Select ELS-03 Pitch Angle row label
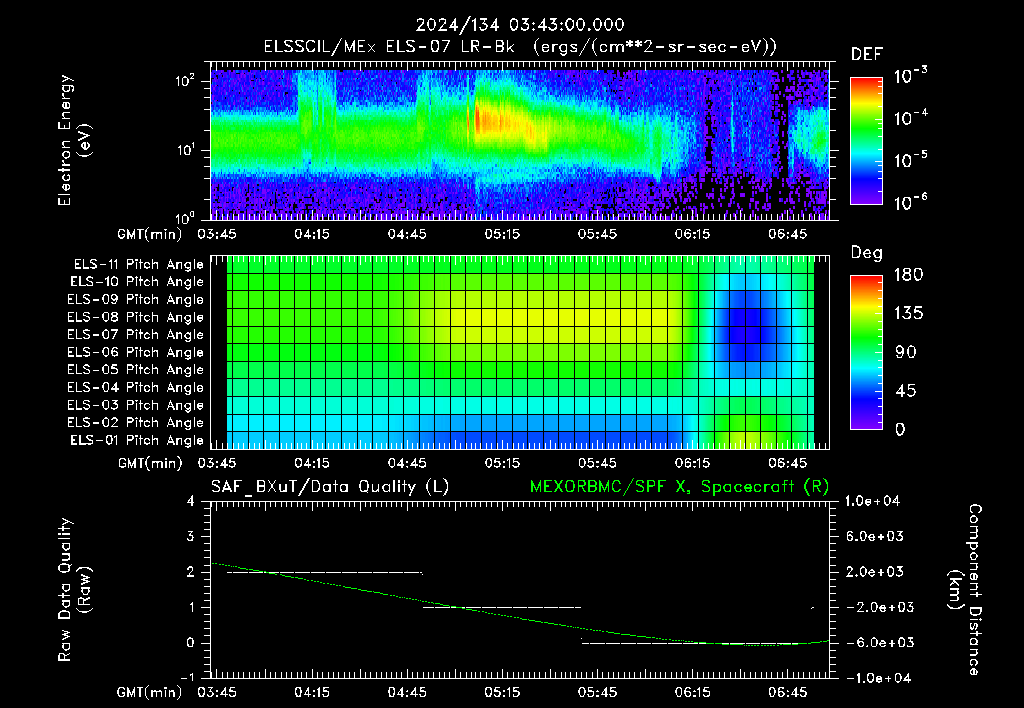 [x=136, y=406]
